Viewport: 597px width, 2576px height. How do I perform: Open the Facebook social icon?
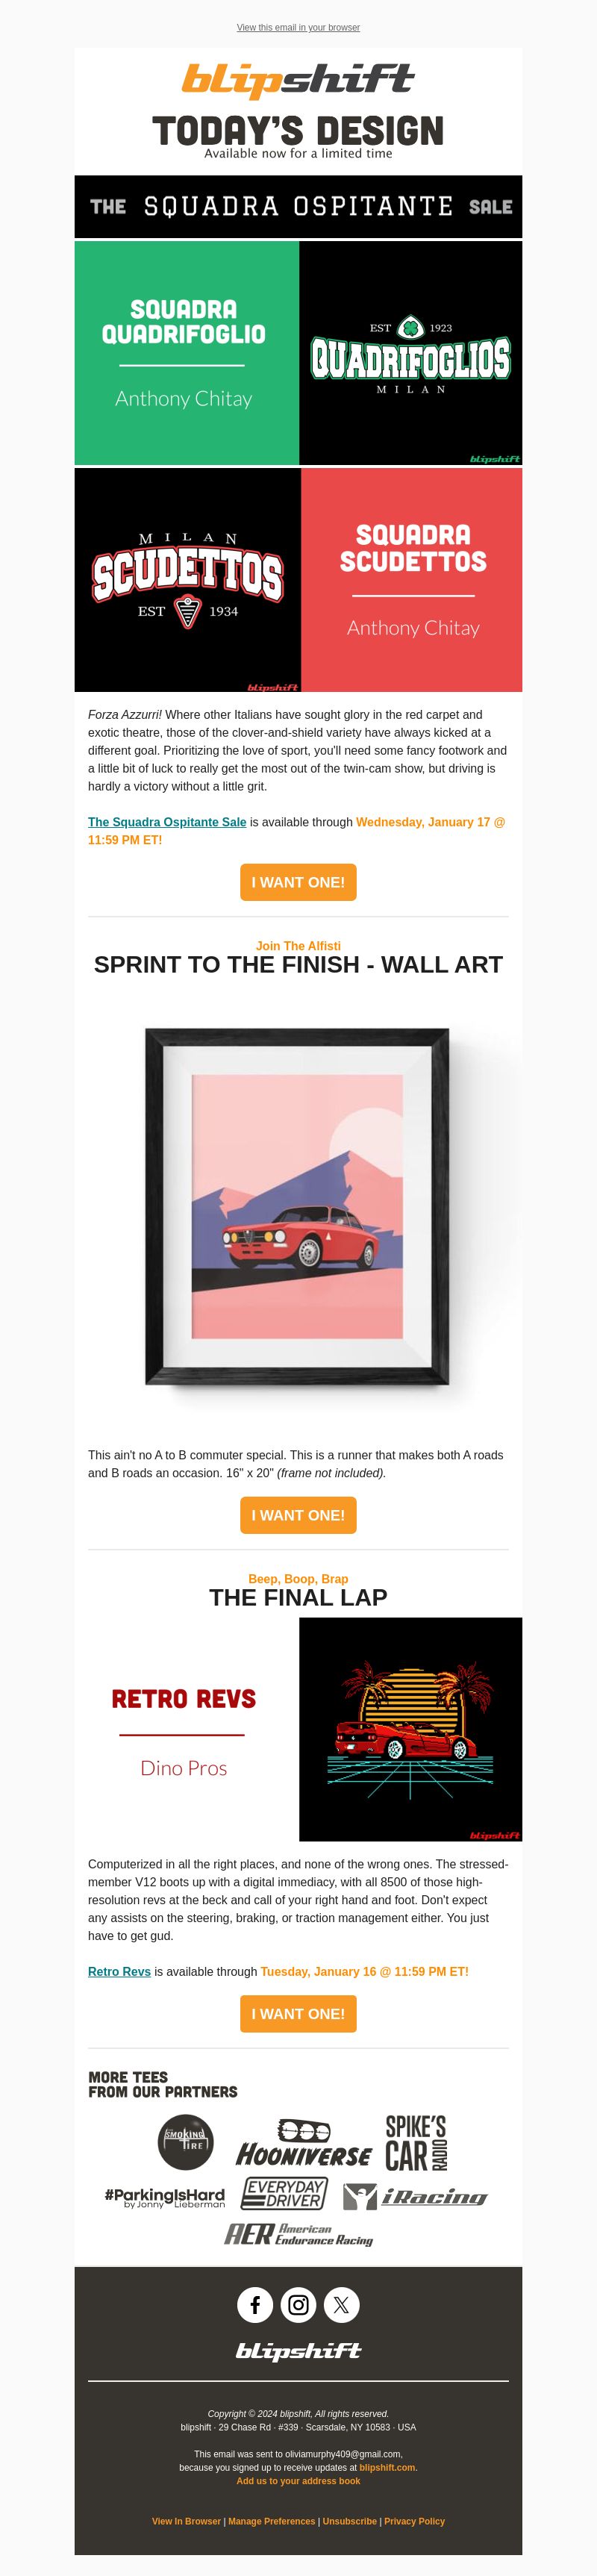click(255, 2305)
